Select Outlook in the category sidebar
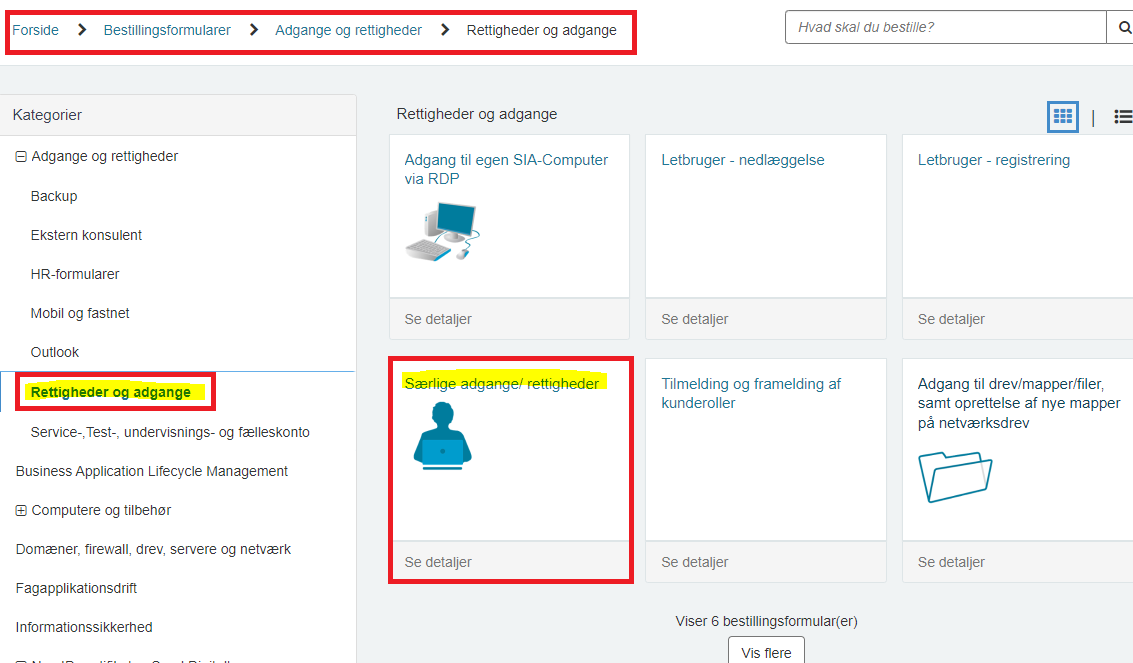 click(x=54, y=352)
